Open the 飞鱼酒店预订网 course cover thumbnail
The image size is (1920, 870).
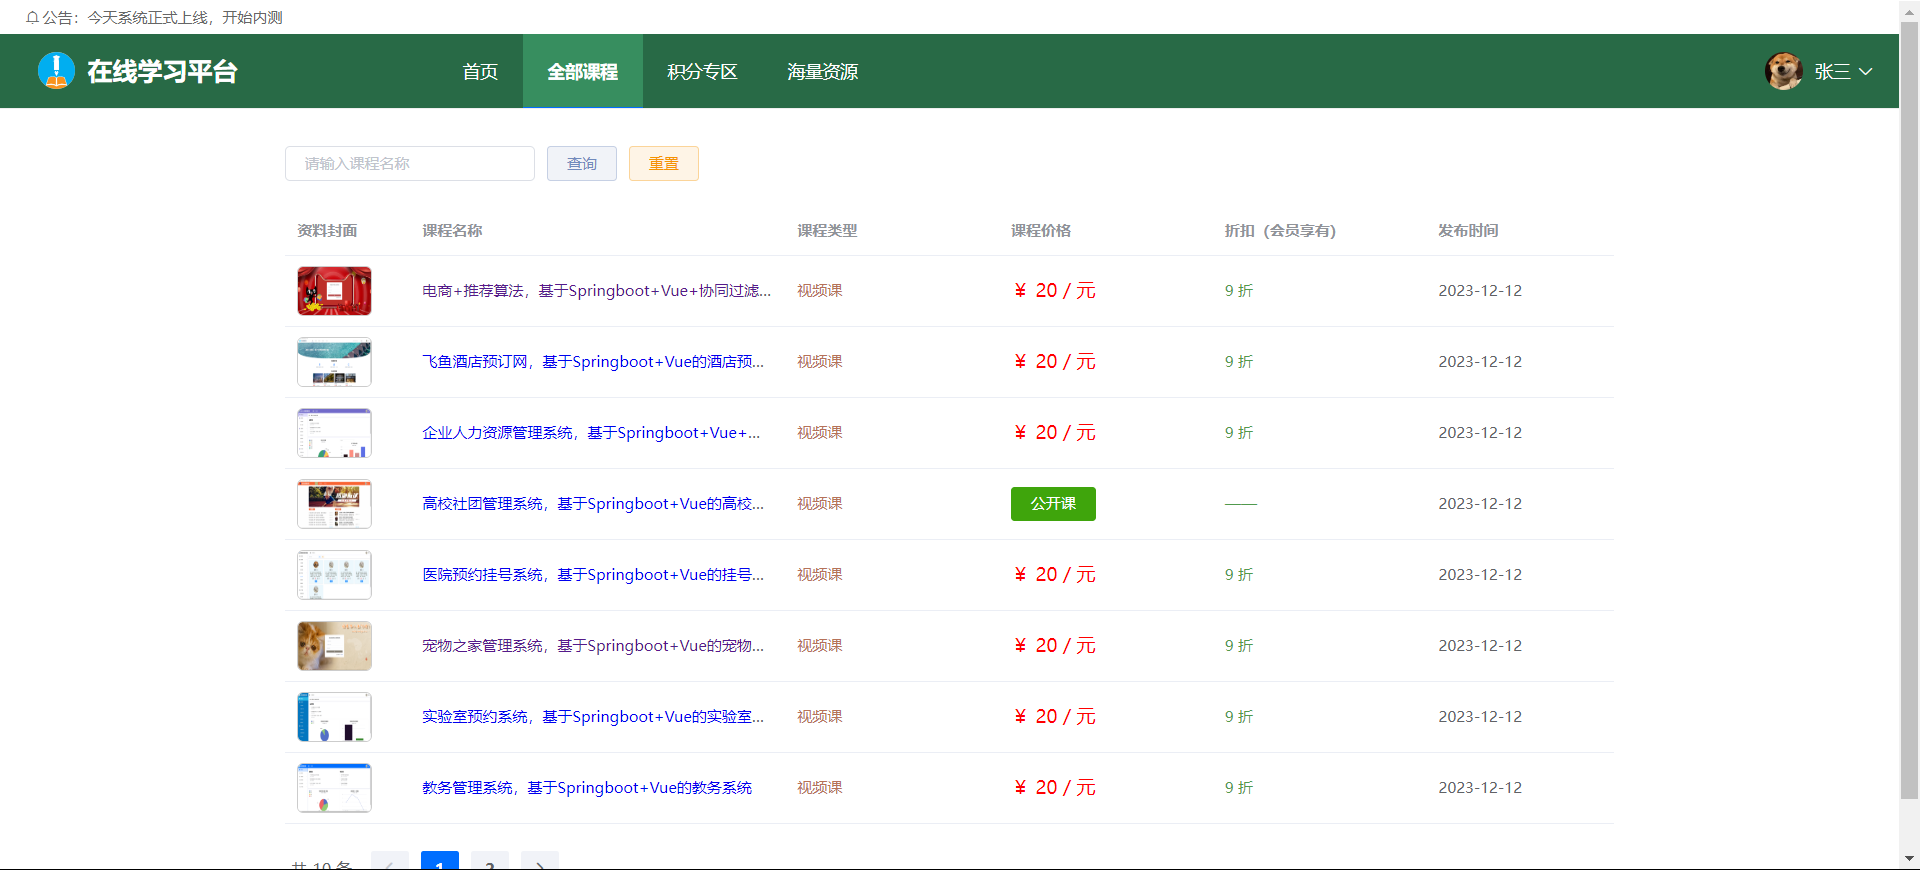334,362
